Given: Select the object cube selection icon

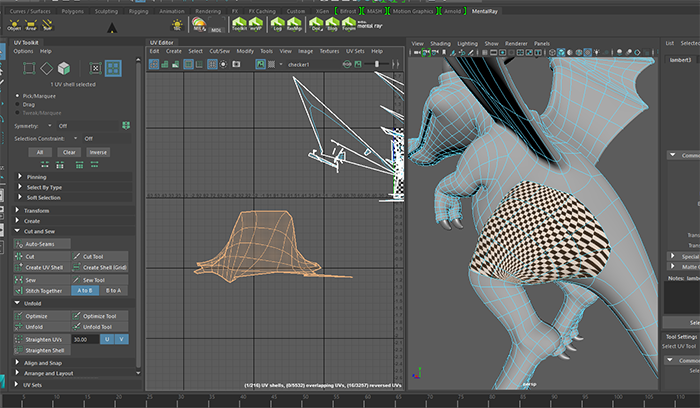Looking at the screenshot, I should pyautogui.click(x=63, y=68).
